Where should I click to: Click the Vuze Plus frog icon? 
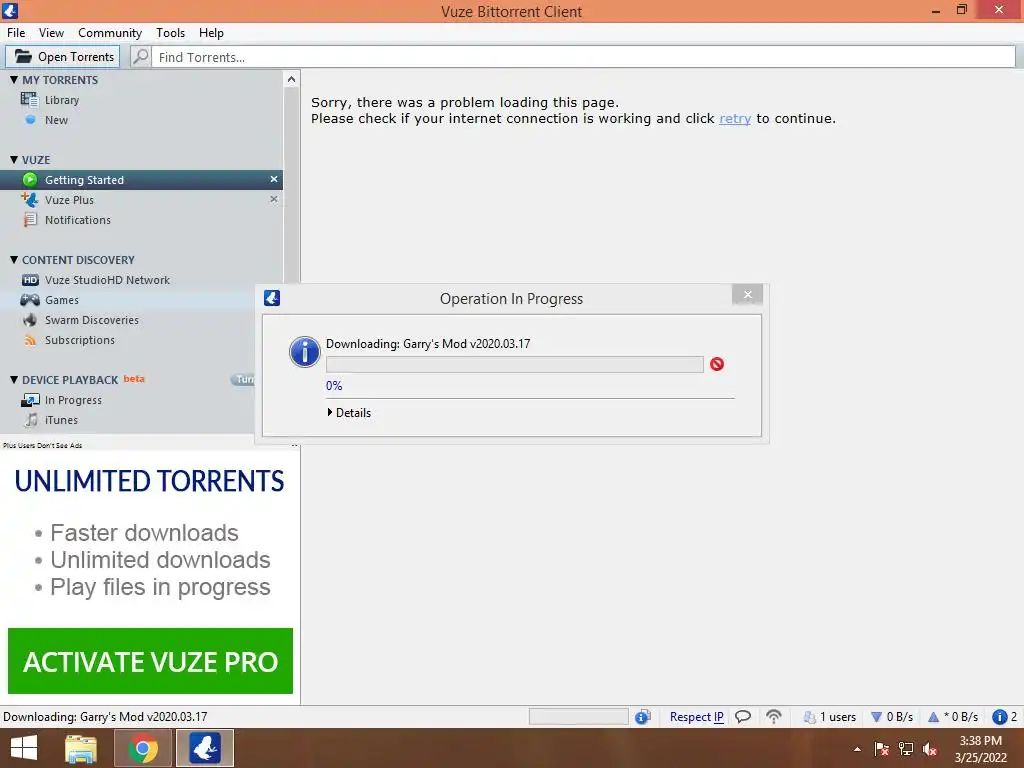[29, 199]
